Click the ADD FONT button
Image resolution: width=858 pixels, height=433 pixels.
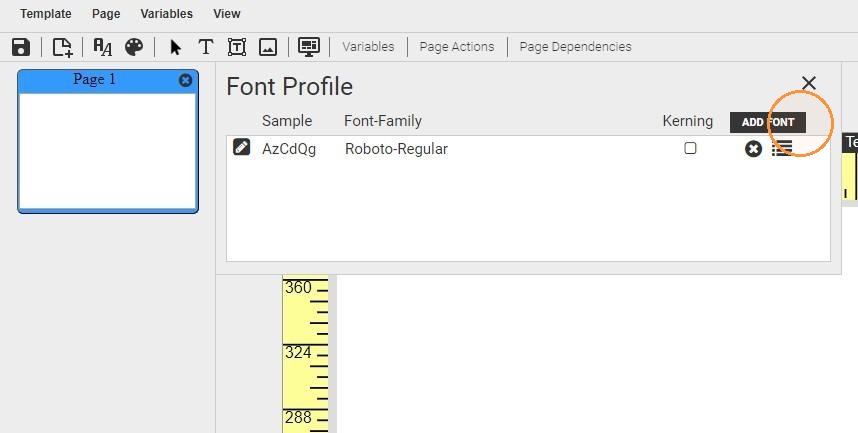[x=768, y=122]
